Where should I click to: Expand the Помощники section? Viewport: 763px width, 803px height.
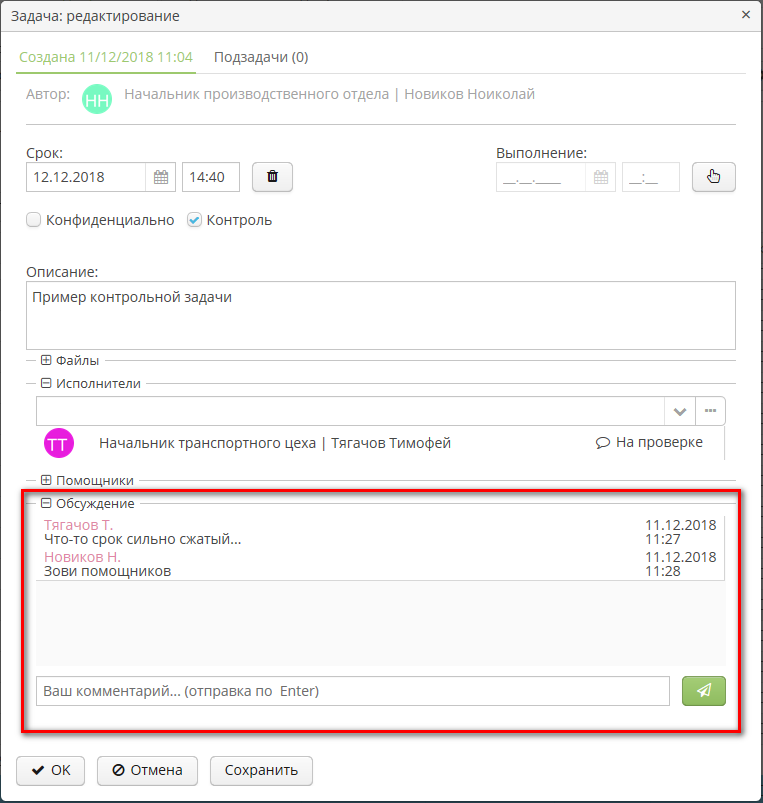click(x=46, y=480)
